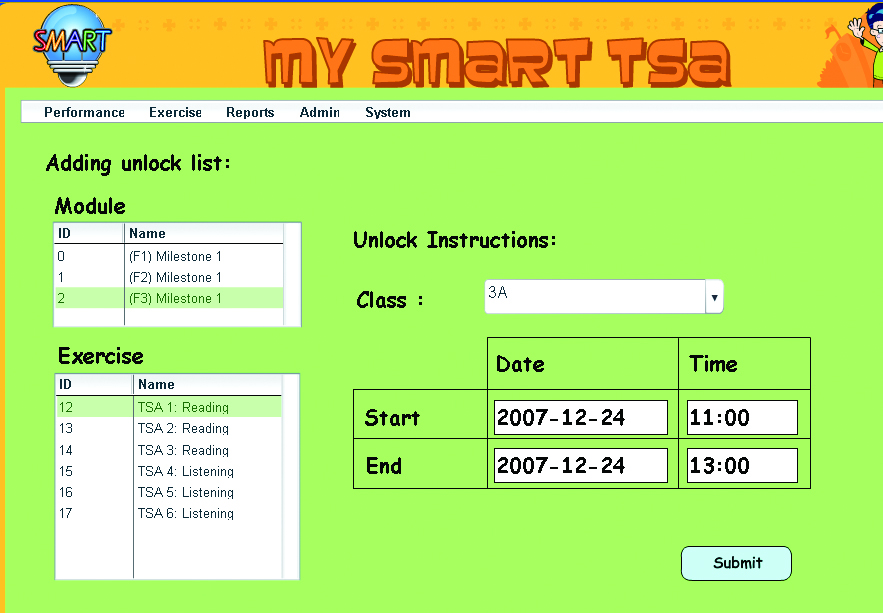Click the Start date input field
This screenshot has width=883, height=613.
pyautogui.click(x=580, y=418)
